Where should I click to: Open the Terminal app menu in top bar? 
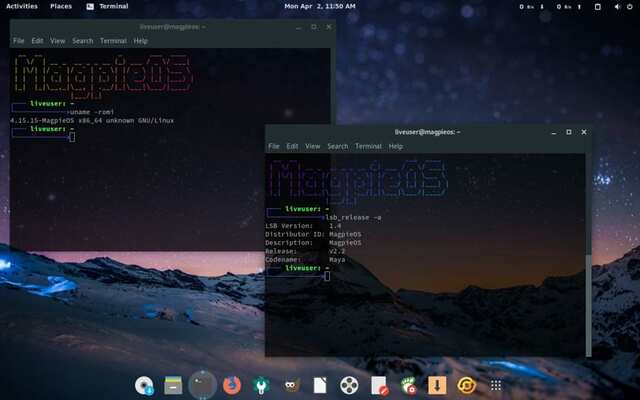108,6
